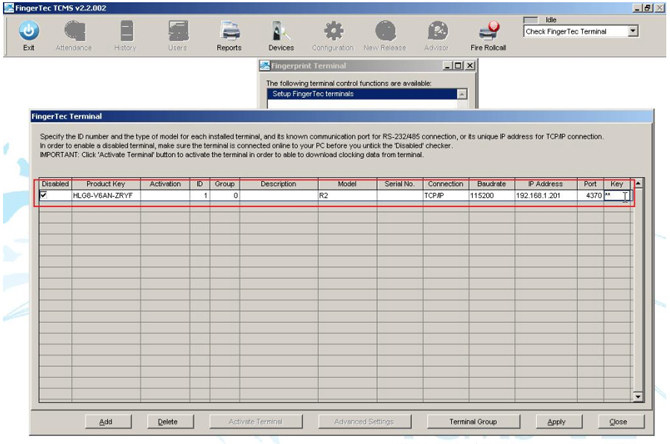The image size is (670, 444).
Task: Select the IP Address cell 192.168.1.201
Action: (546, 196)
